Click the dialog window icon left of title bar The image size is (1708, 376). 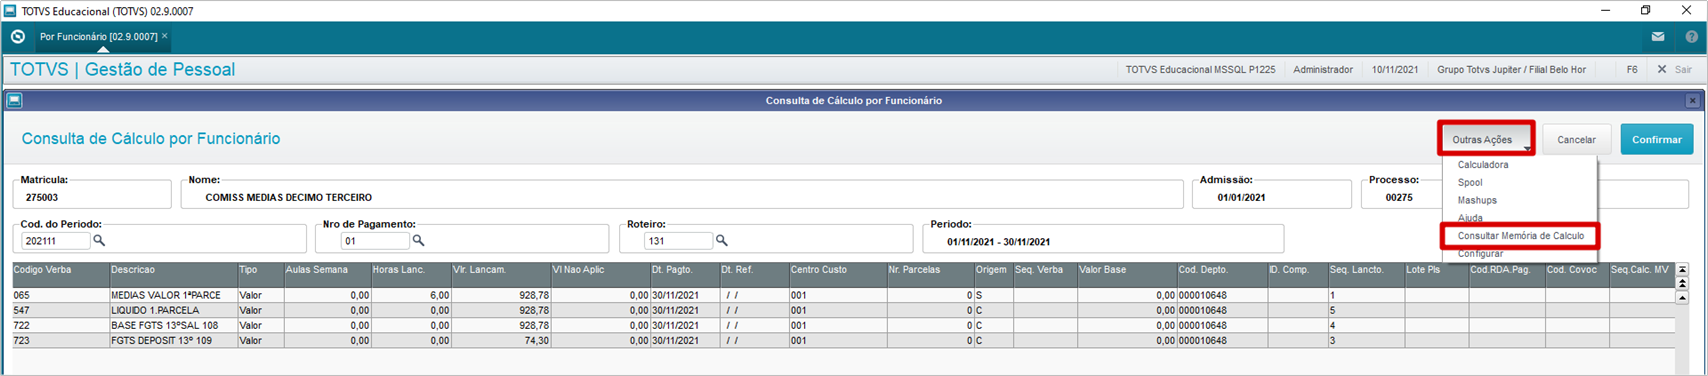click(15, 101)
